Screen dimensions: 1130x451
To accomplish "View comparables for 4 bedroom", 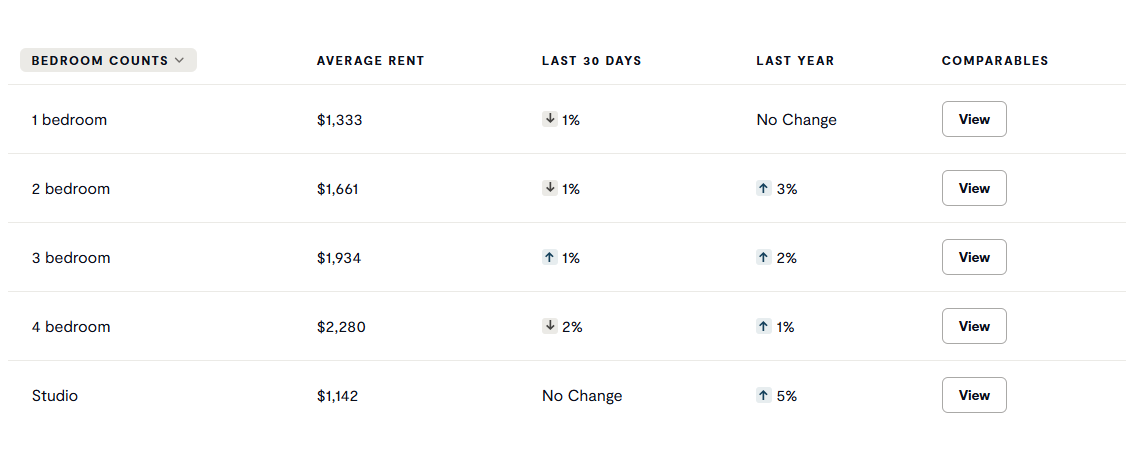I will click(x=973, y=326).
